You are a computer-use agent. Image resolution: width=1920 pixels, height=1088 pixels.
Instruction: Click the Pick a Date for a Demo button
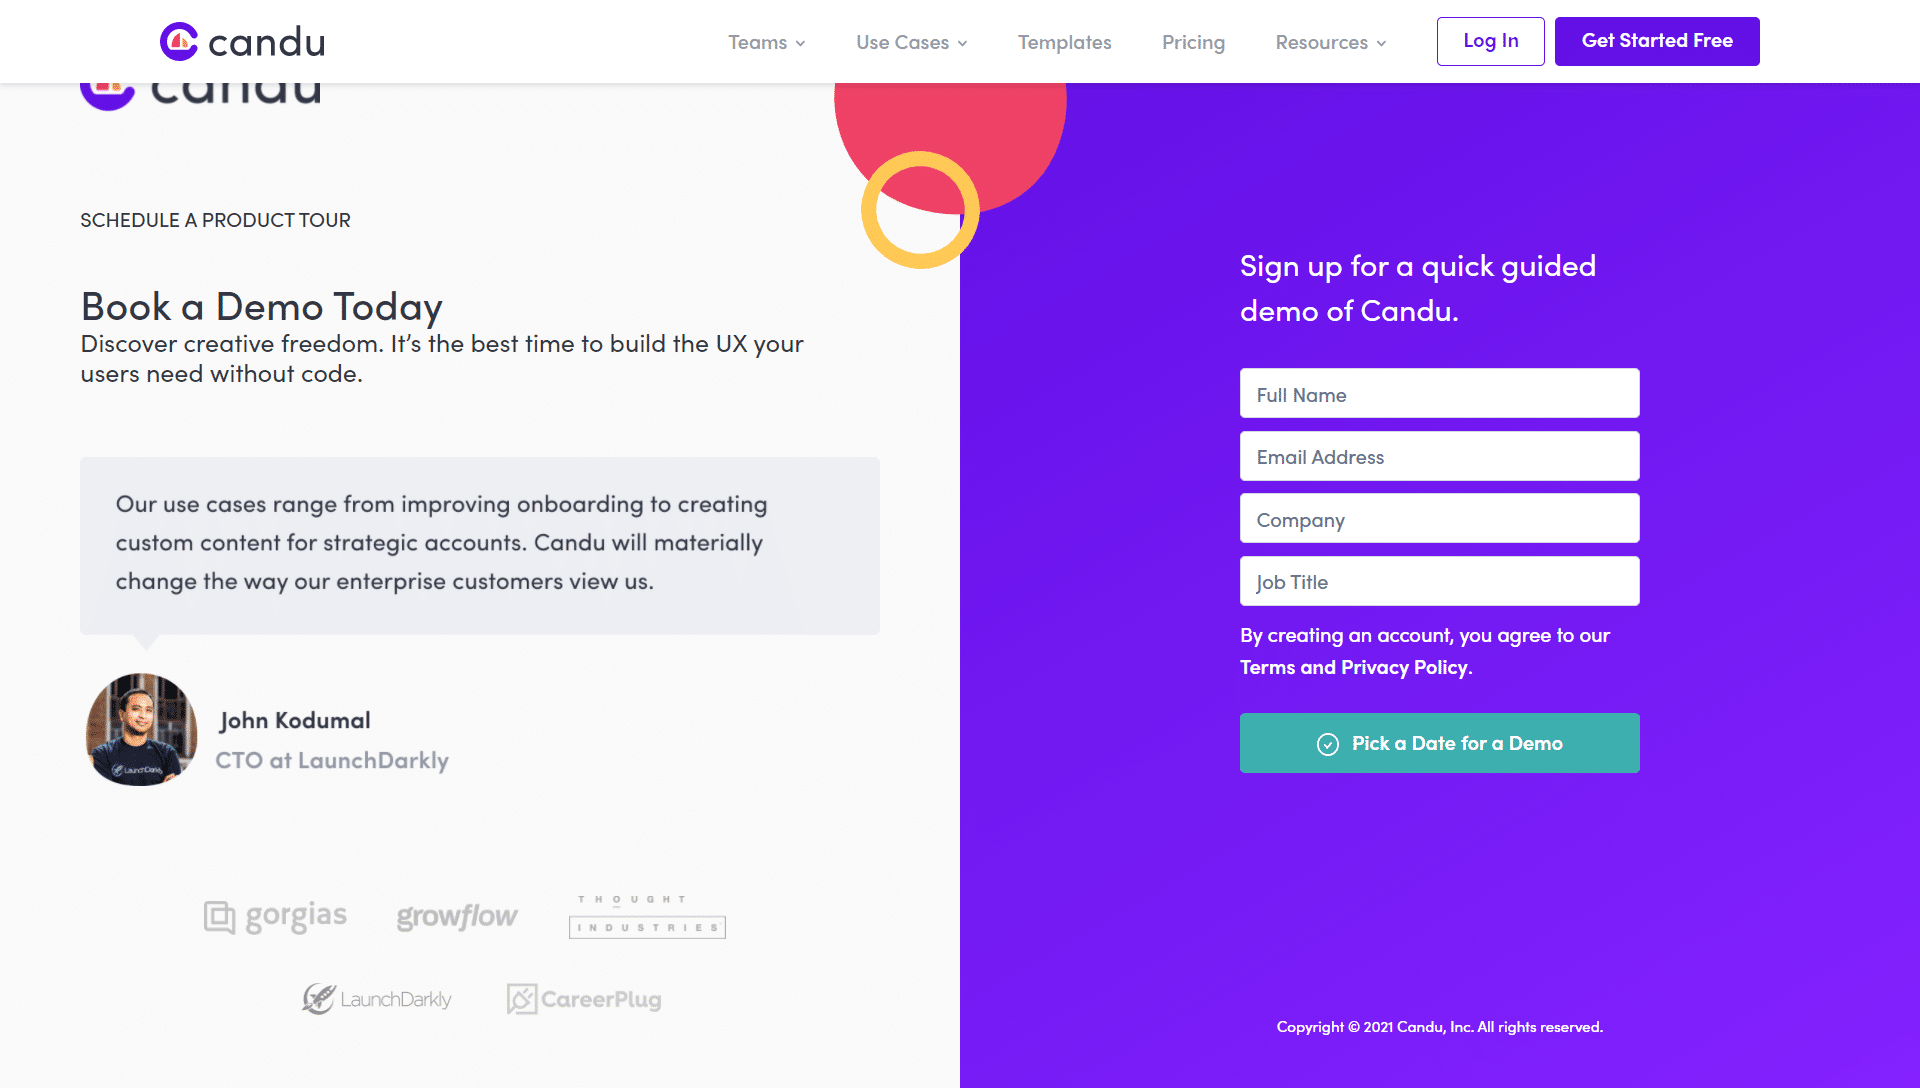pyautogui.click(x=1440, y=742)
